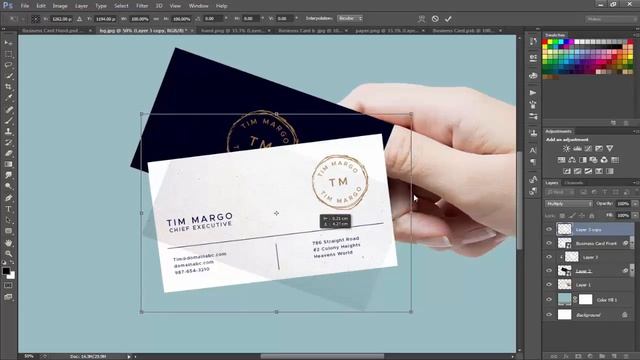Cancel the transform with circle-slash icon

coord(435,19)
